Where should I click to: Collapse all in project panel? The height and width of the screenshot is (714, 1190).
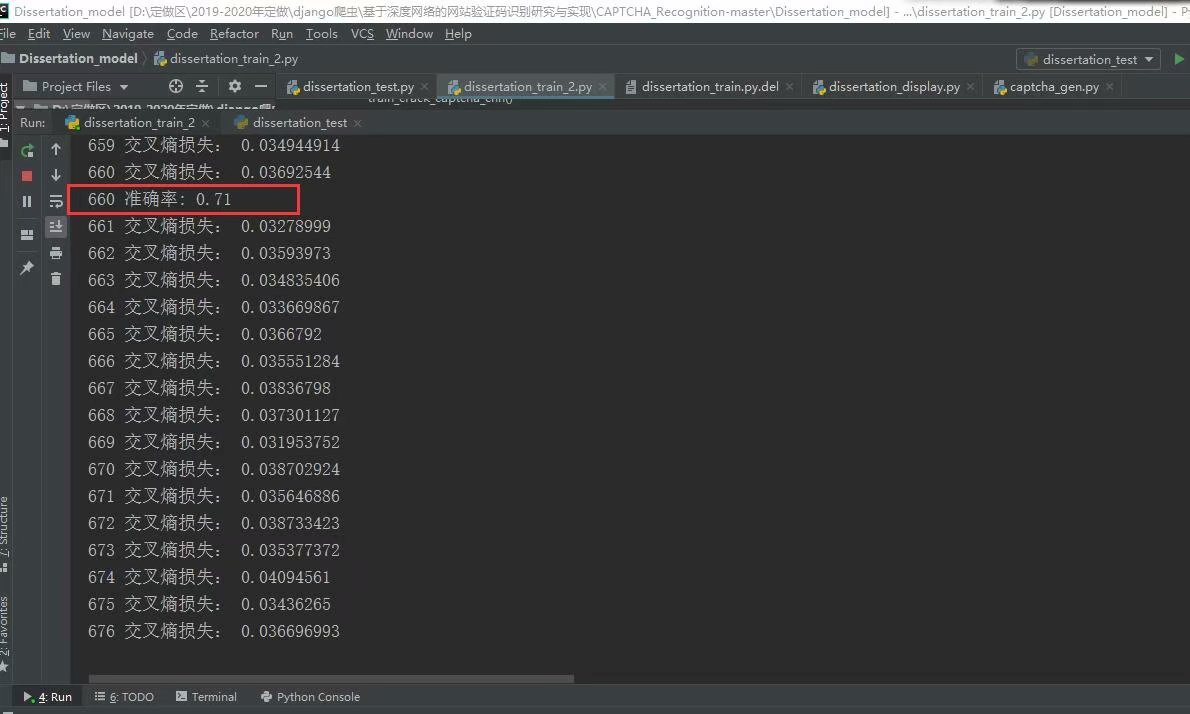[202, 86]
